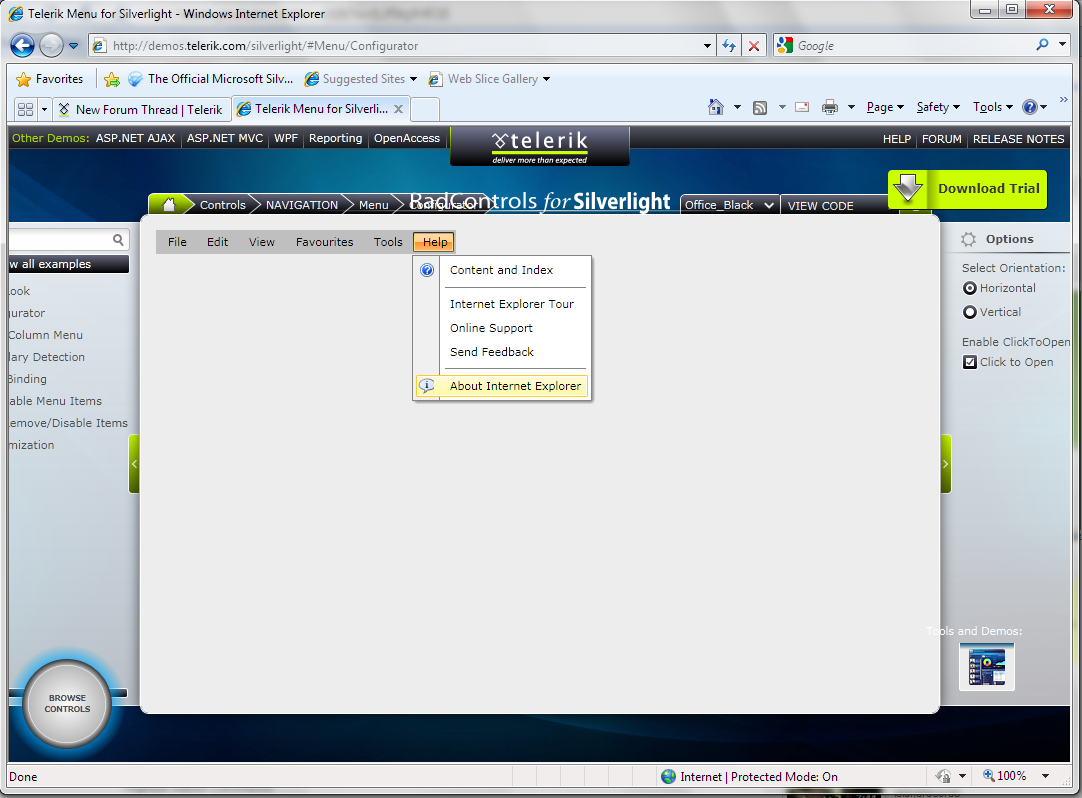Open the View menu item
Image resolution: width=1082 pixels, height=798 pixels.
pyautogui.click(x=262, y=242)
